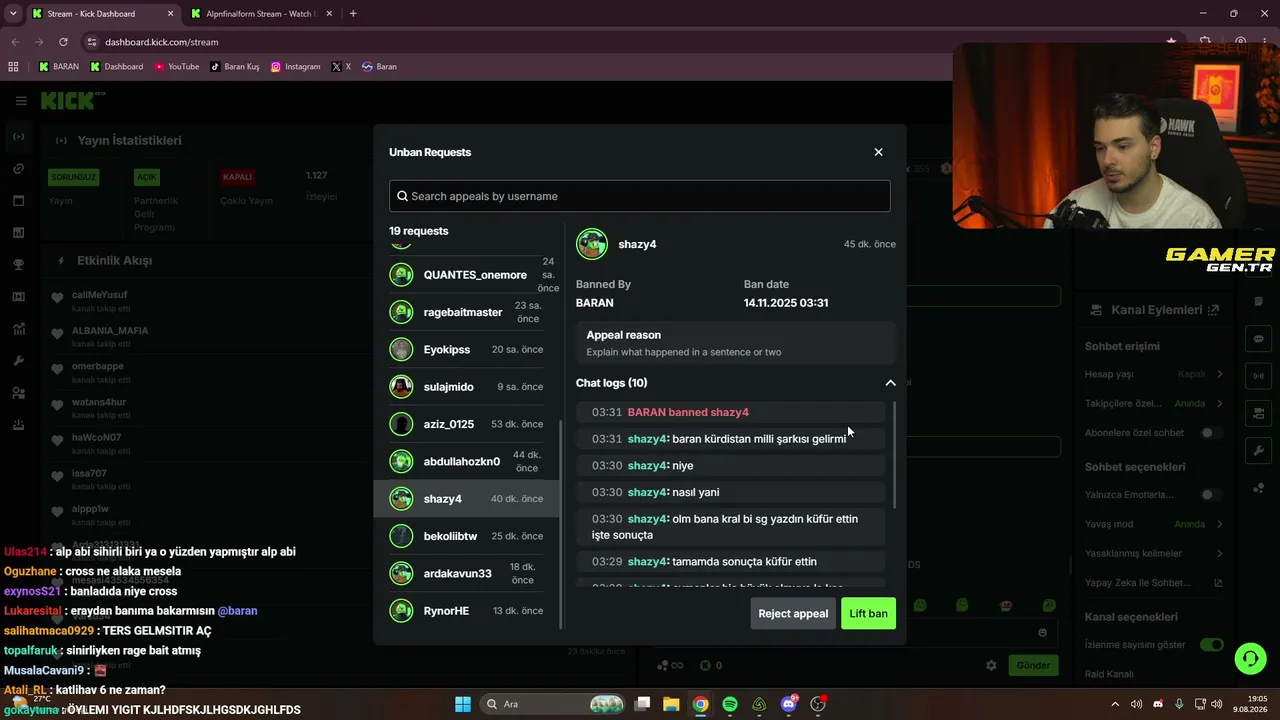
Task: Toggle İzlenme sayısını göster switch
Action: click(1212, 645)
